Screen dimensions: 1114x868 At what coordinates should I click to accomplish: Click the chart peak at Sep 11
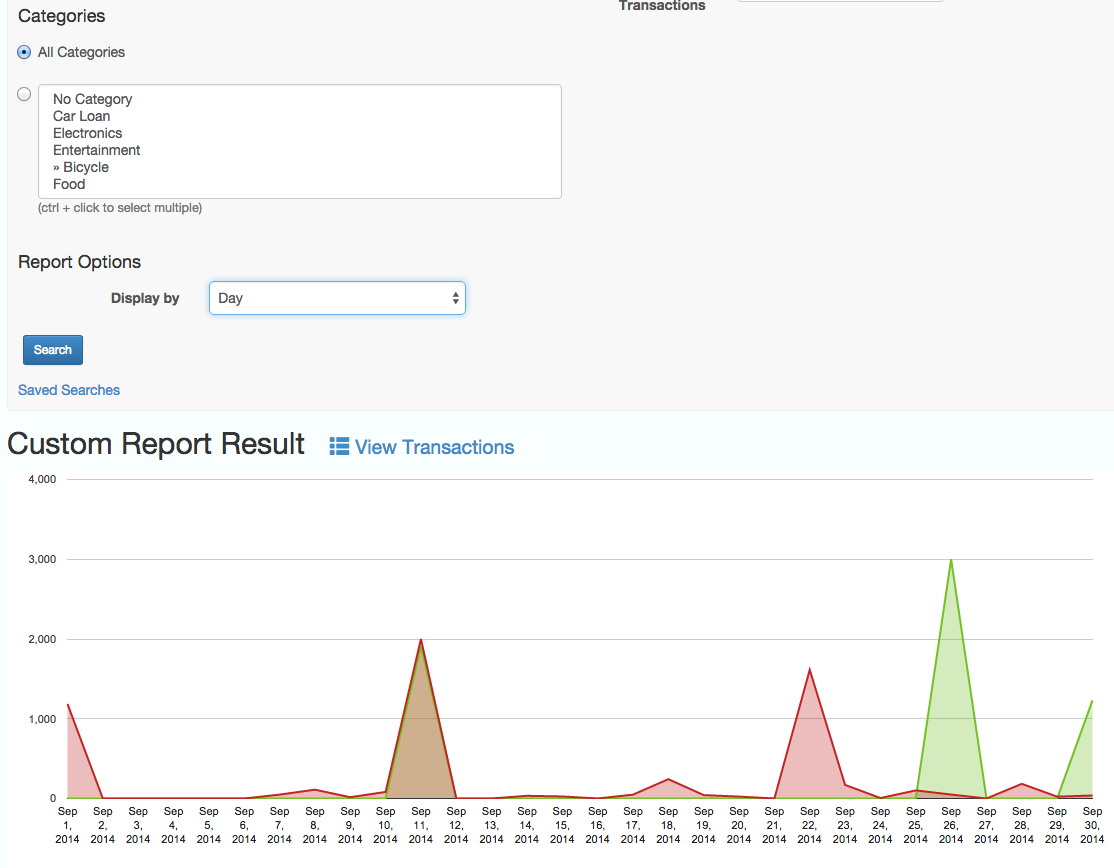coord(421,640)
